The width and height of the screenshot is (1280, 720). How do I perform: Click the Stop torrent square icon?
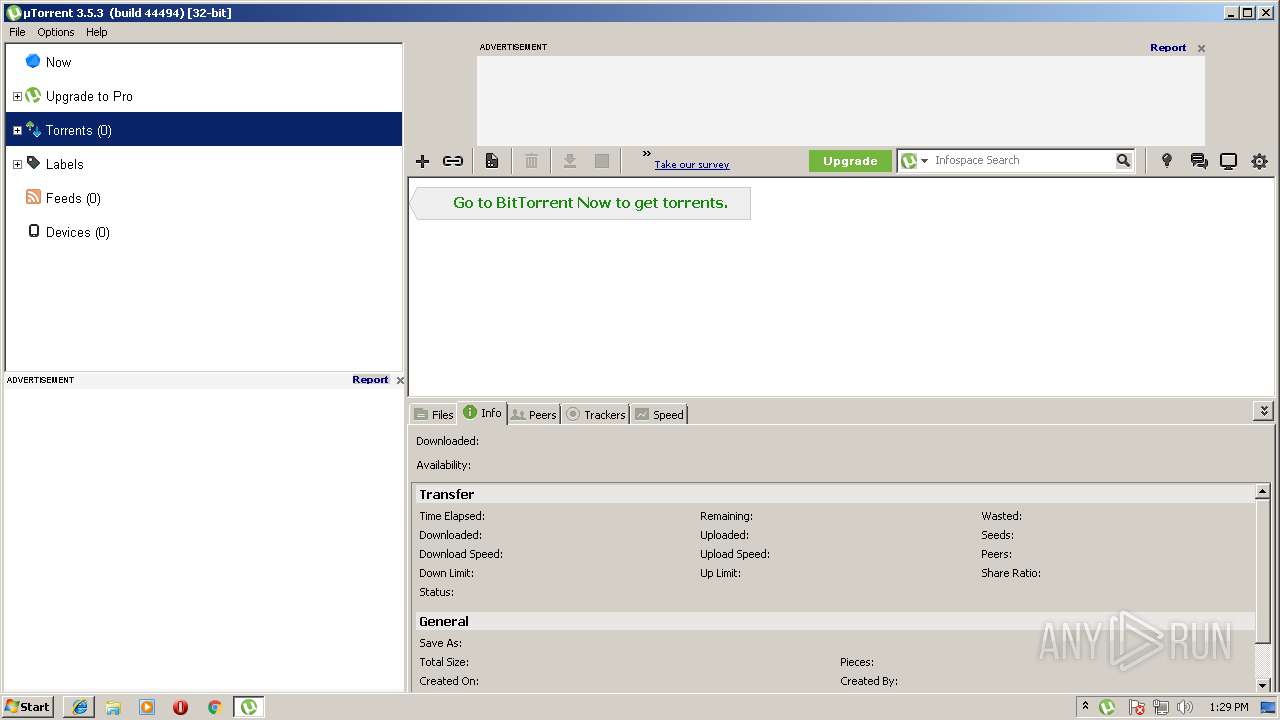[602, 161]
